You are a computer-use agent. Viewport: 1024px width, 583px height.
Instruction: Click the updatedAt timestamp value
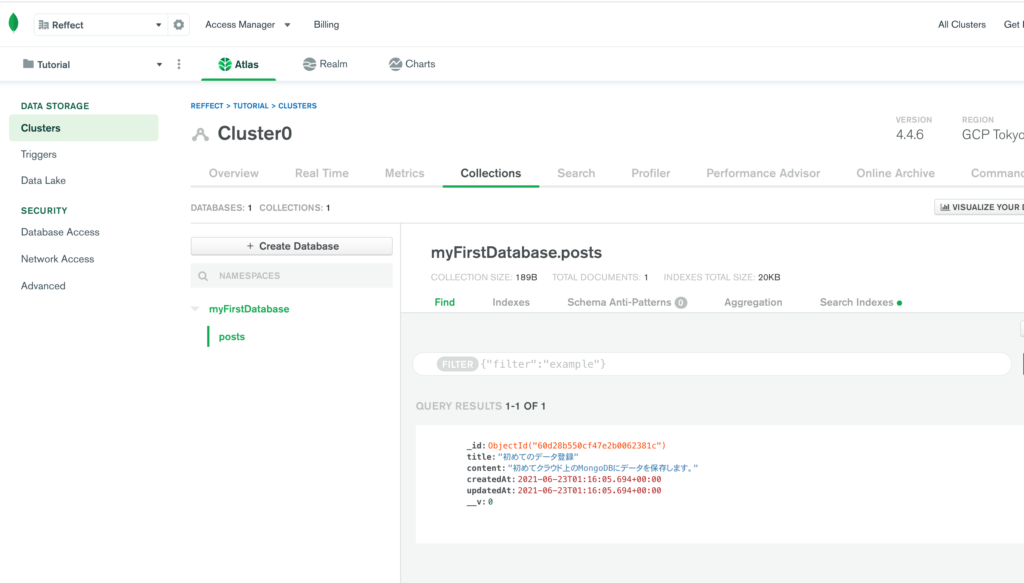tap(589, 490)
